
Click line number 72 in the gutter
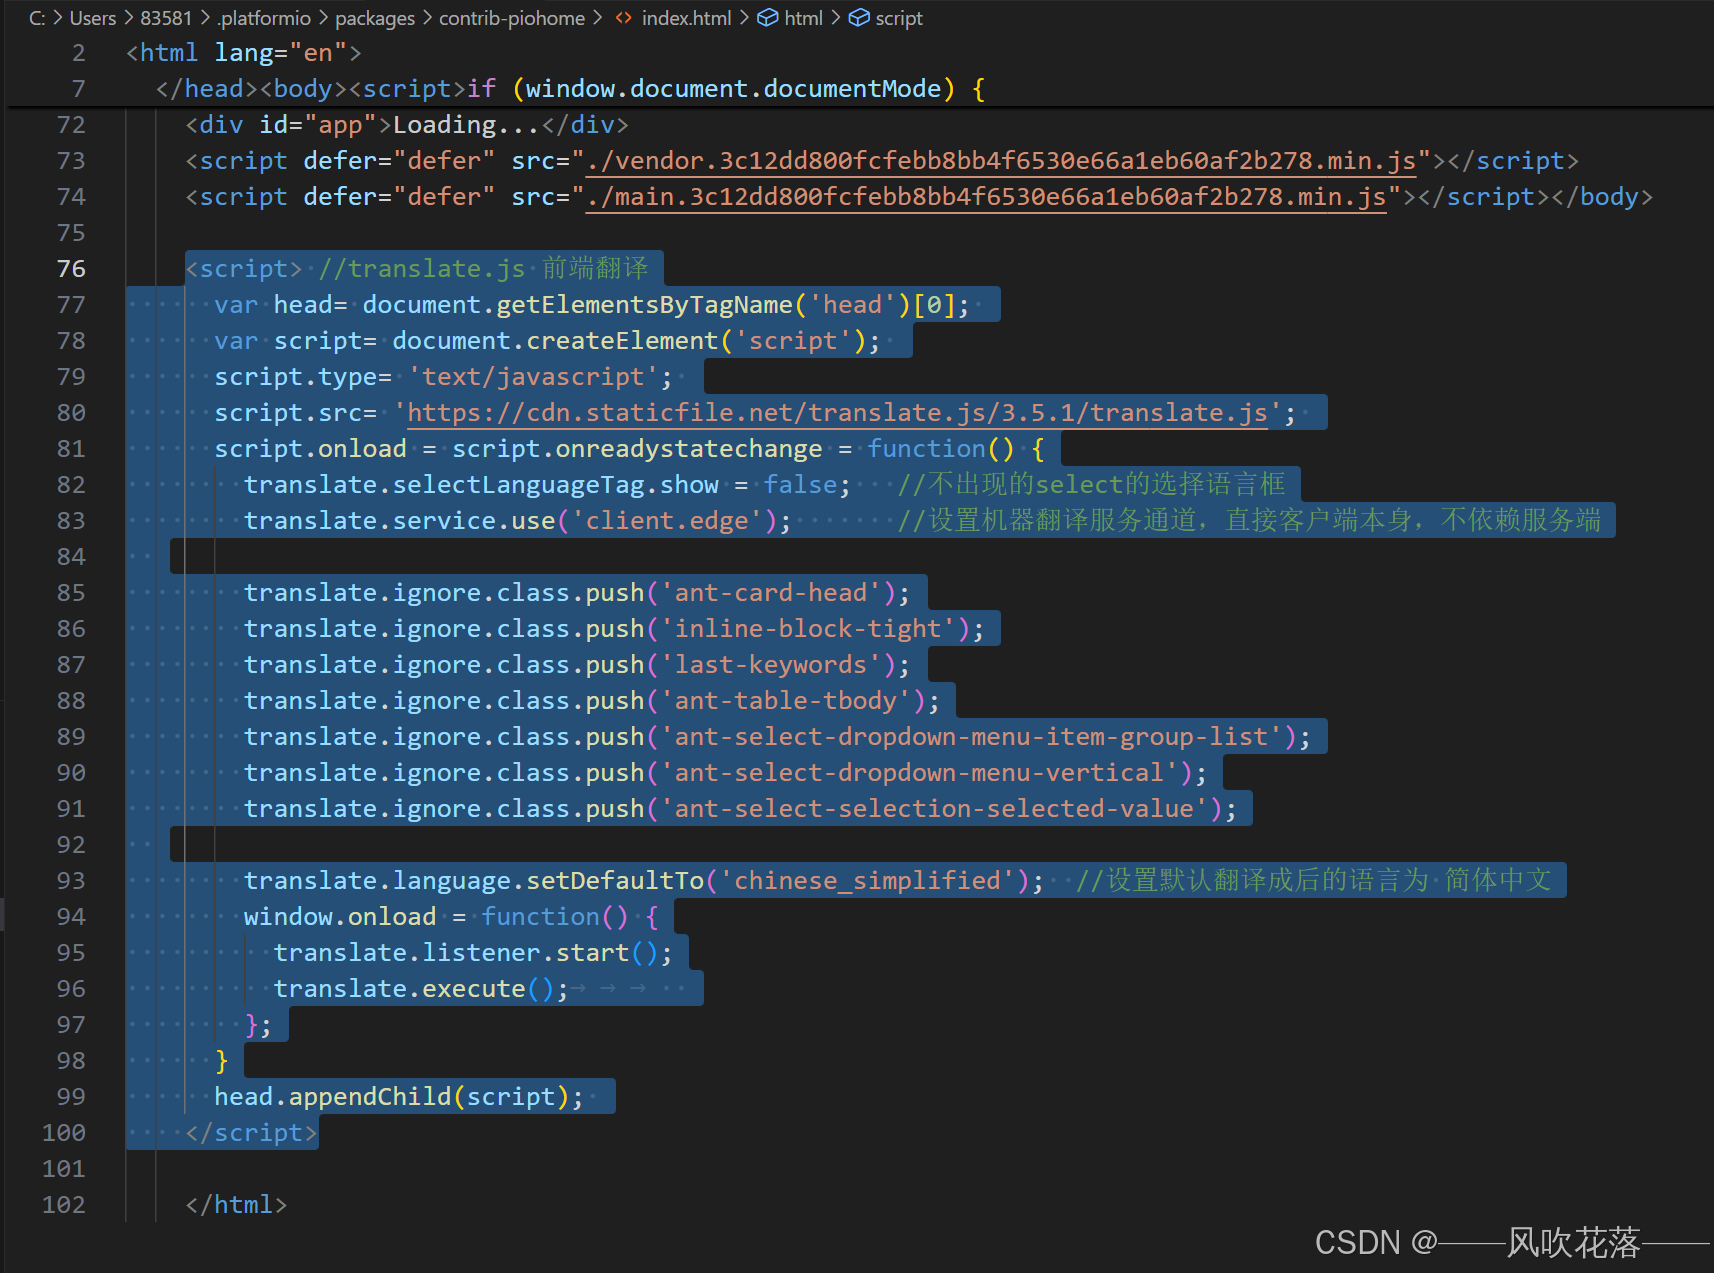(x=71, y=125)
